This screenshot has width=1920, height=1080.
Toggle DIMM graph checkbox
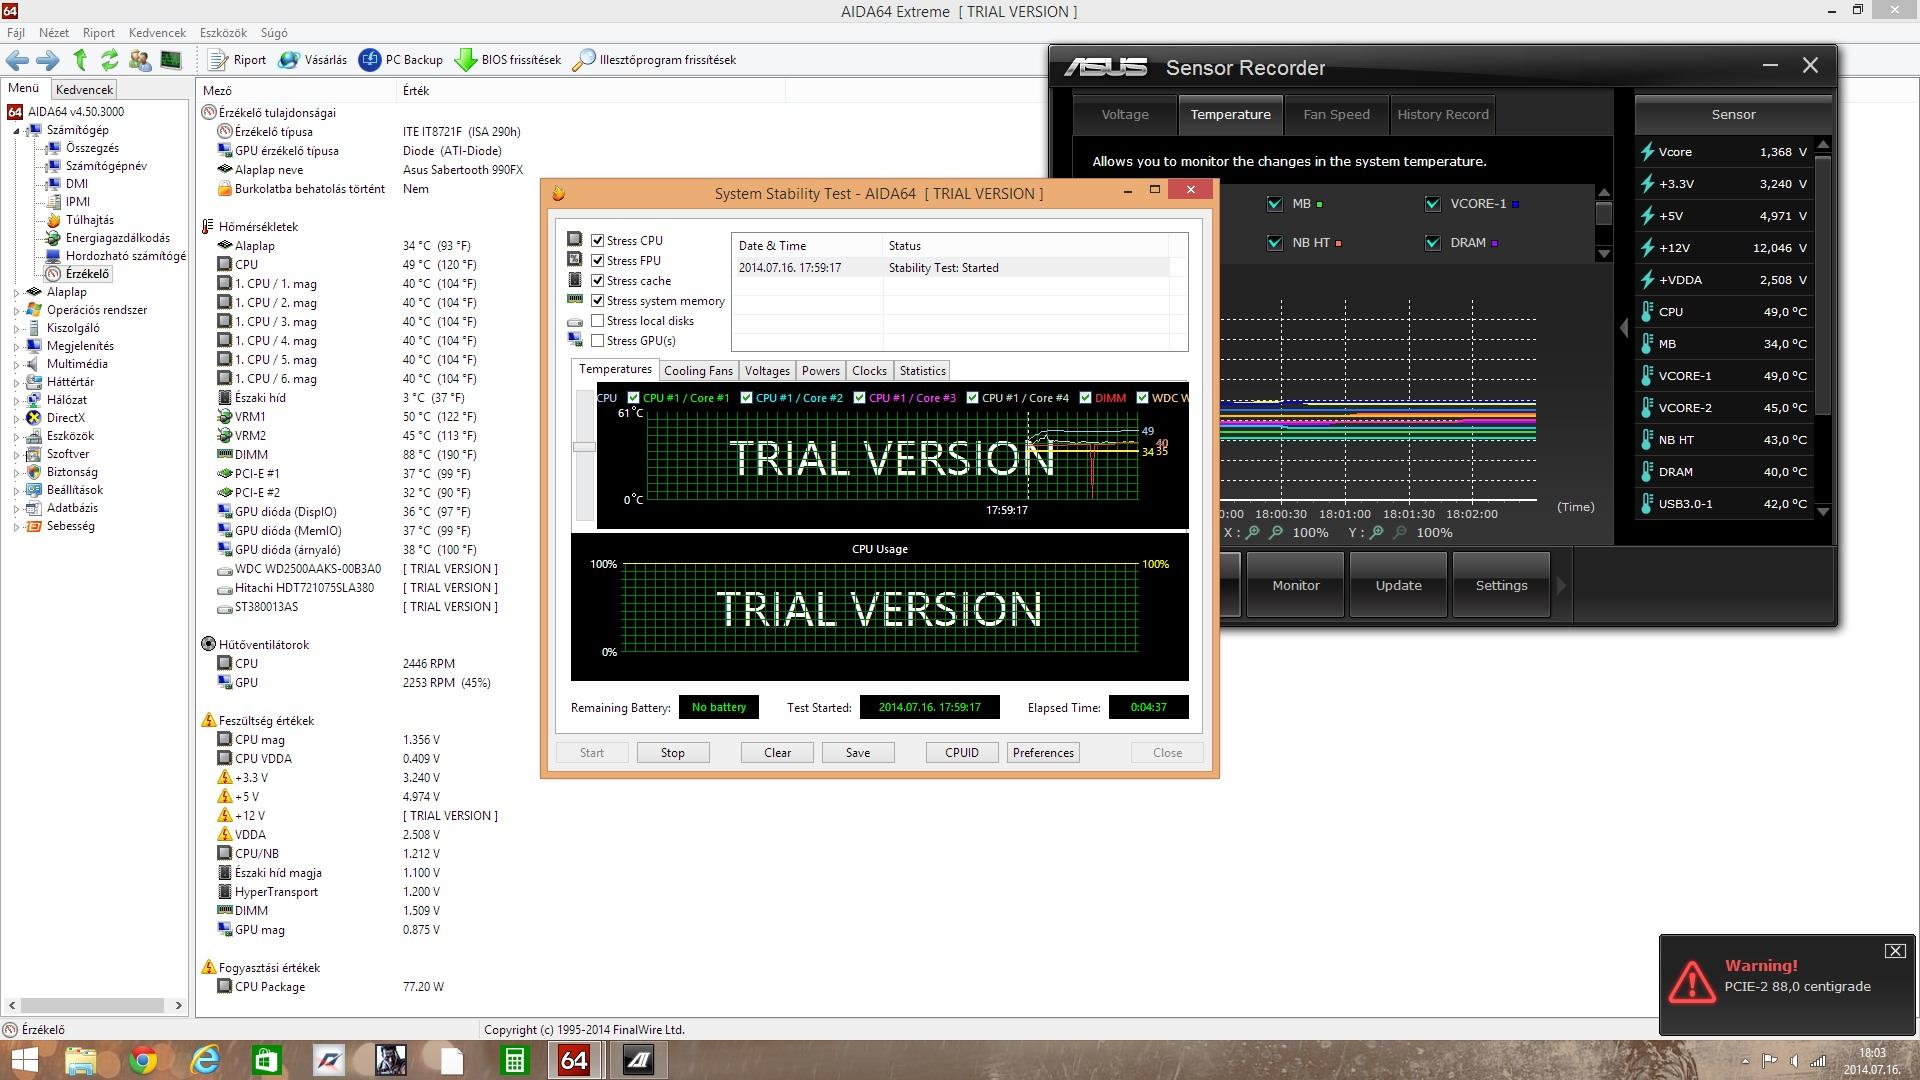tap(1085, 398)
